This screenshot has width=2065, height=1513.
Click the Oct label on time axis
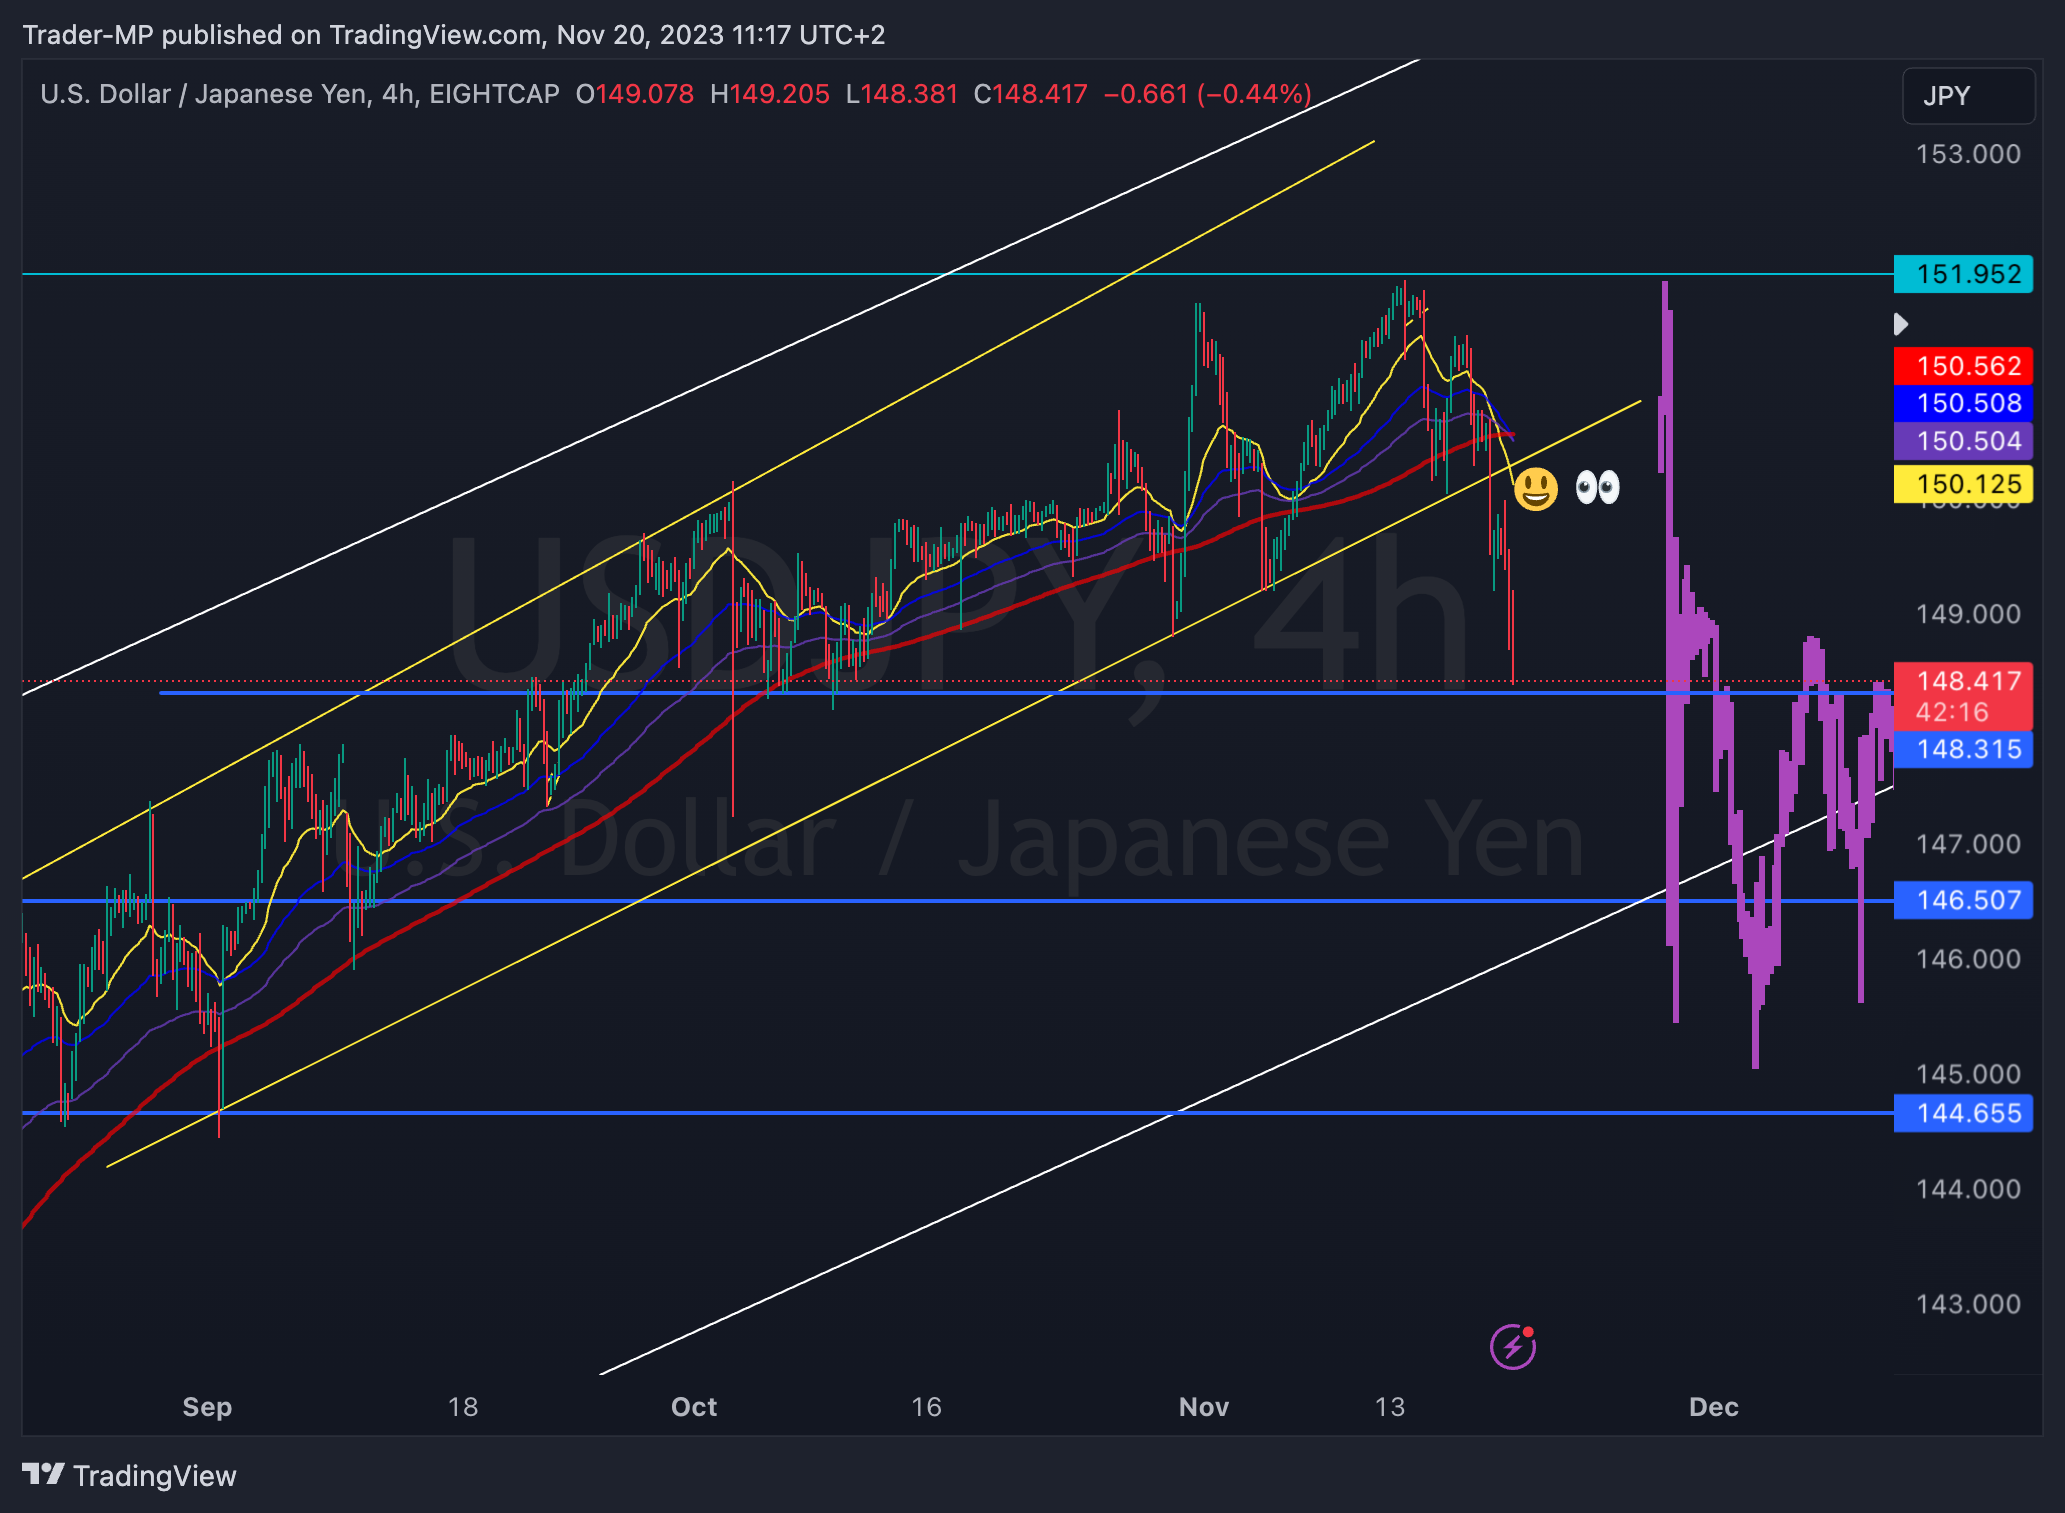(x=694, y=1407)
